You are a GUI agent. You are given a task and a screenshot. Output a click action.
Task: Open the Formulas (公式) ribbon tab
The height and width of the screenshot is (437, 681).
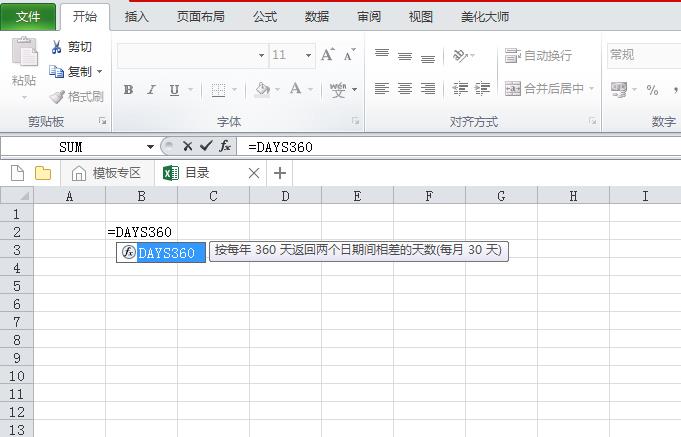pyautogui.click(x=265, y=17)
